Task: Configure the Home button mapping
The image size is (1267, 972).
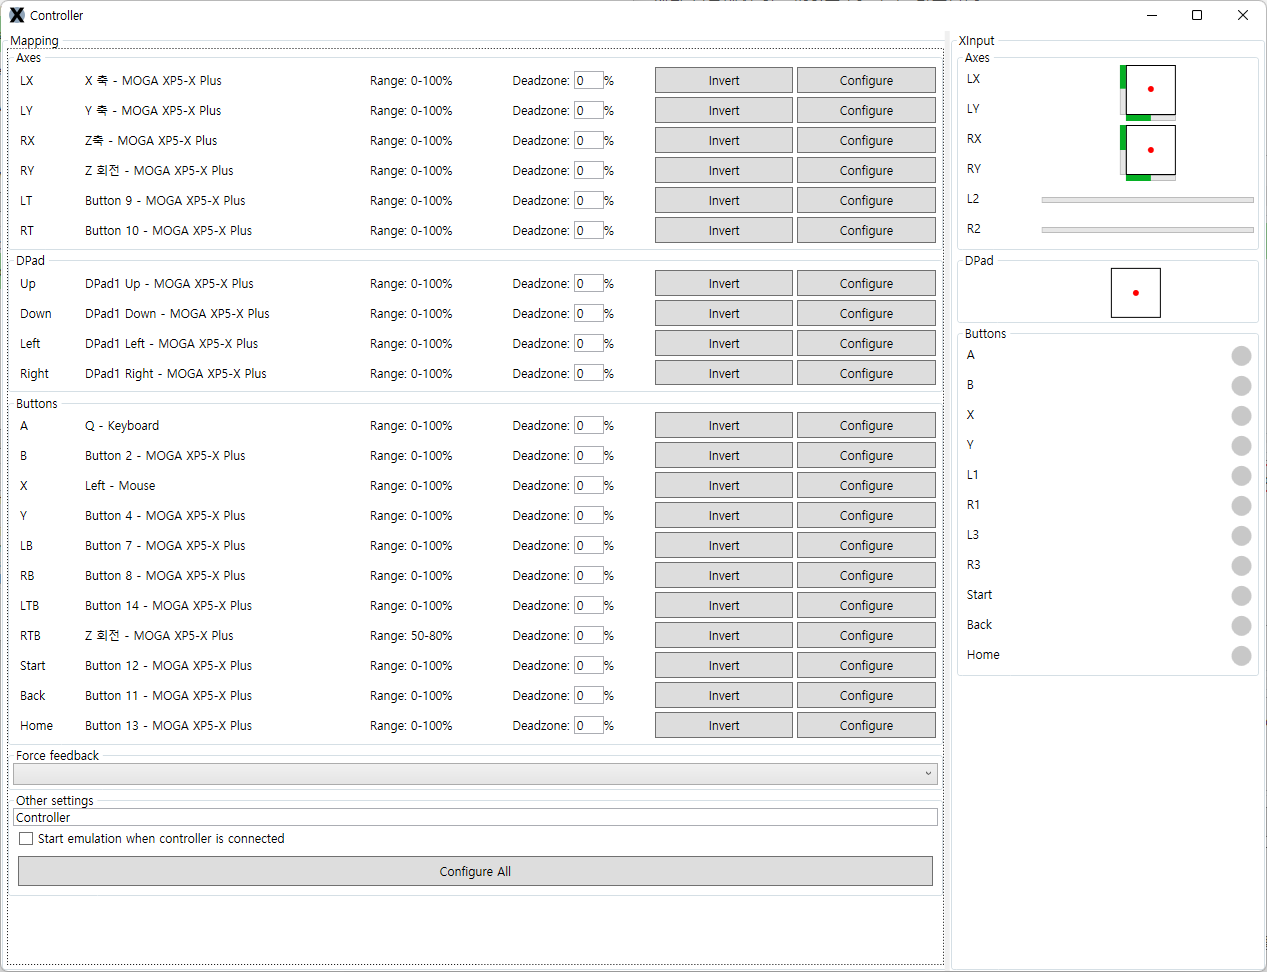Action: point(866,725)
